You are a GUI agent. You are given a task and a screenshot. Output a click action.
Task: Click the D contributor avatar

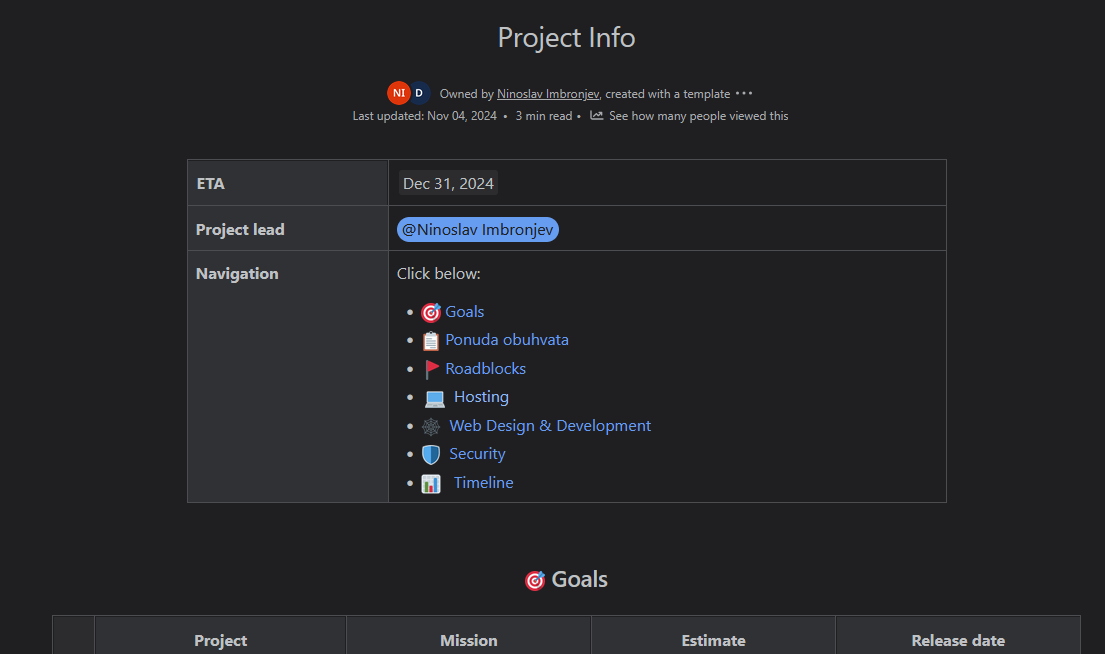point(419,93)
